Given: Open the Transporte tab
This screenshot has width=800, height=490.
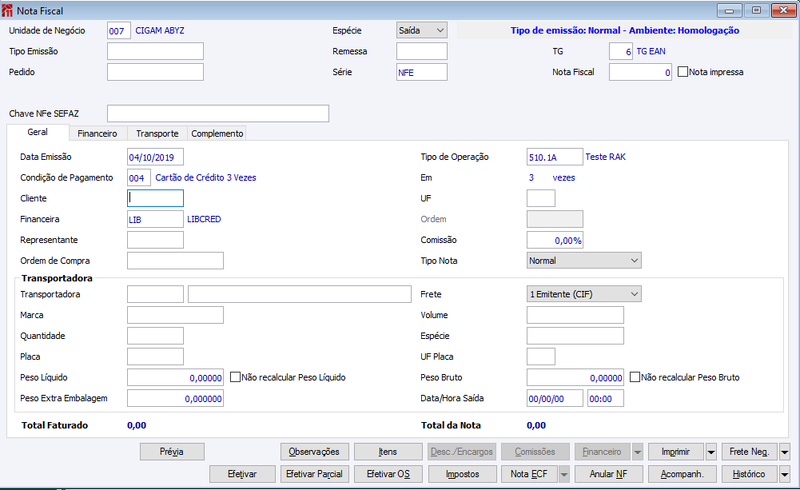Looking at the screenshot, I should pos(157,134).
